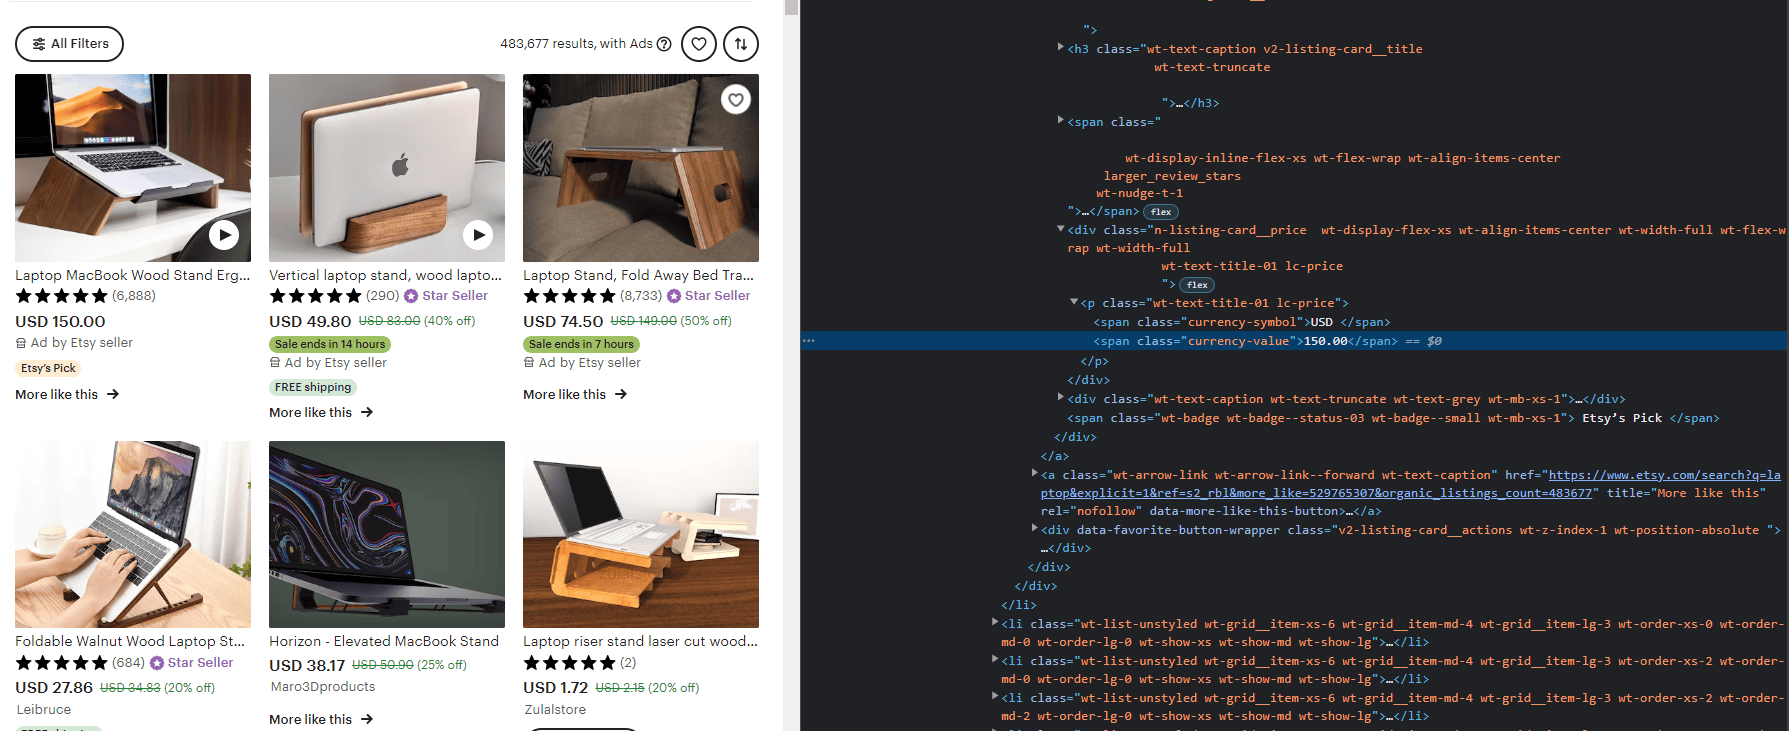Select the currency-symbol span line in DevTools
The image size is (1789, 731).
tap(1241, 322)
